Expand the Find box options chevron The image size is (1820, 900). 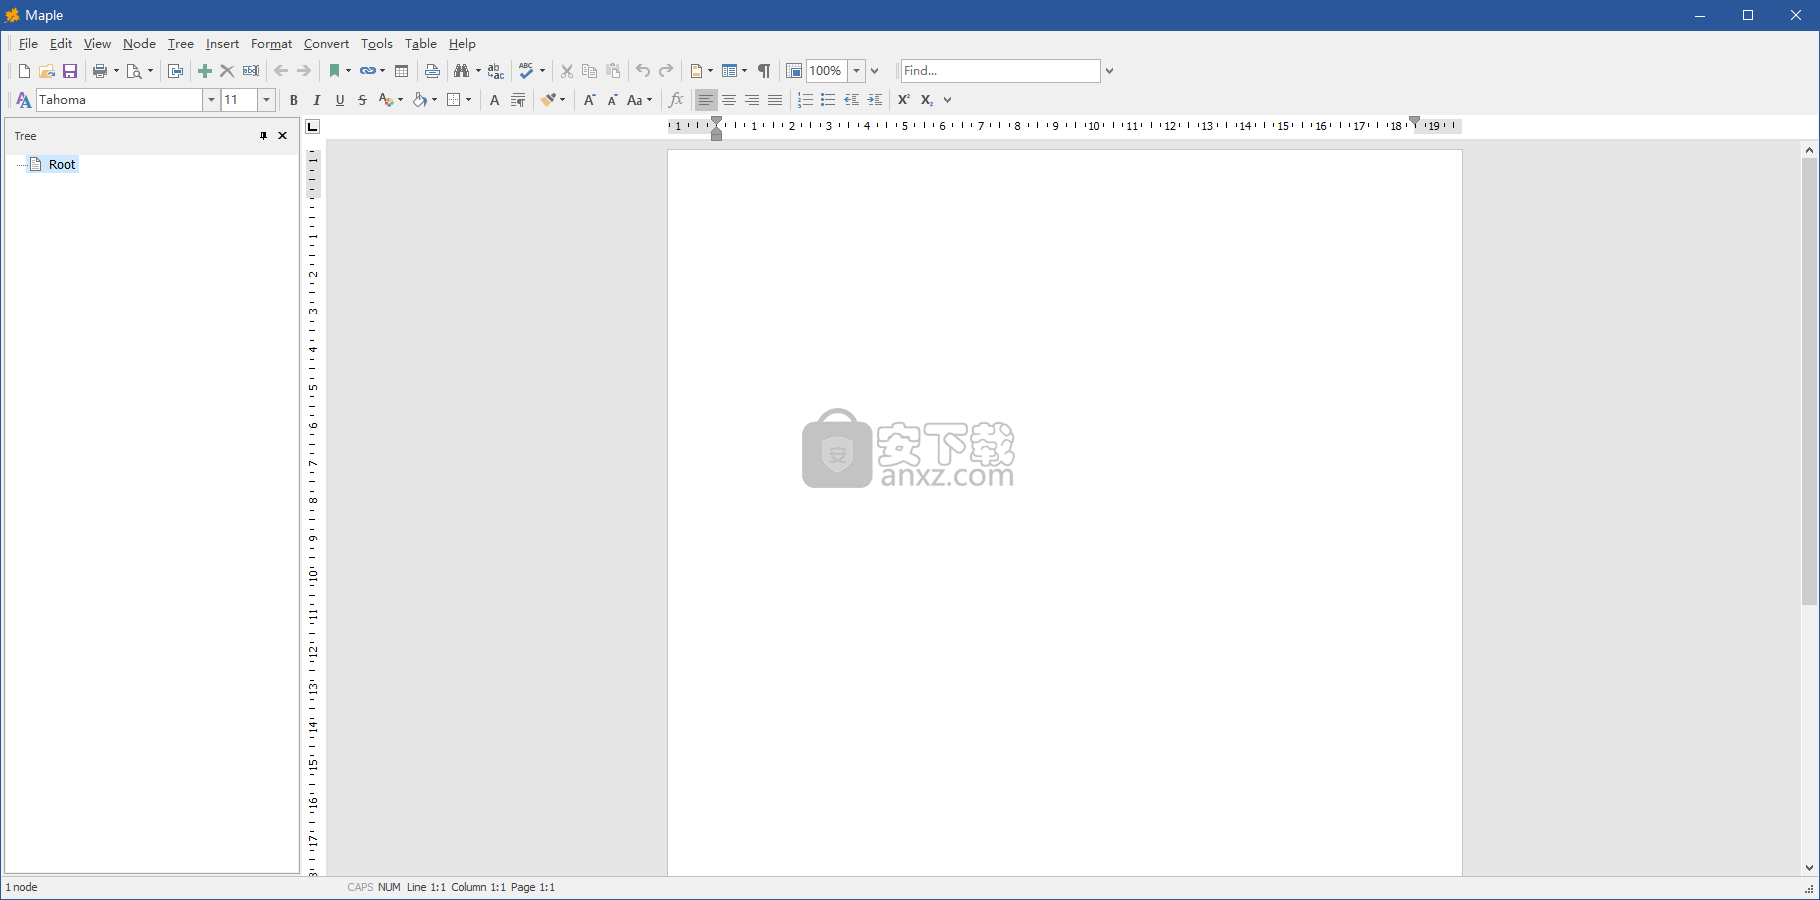click(1110, 71)
